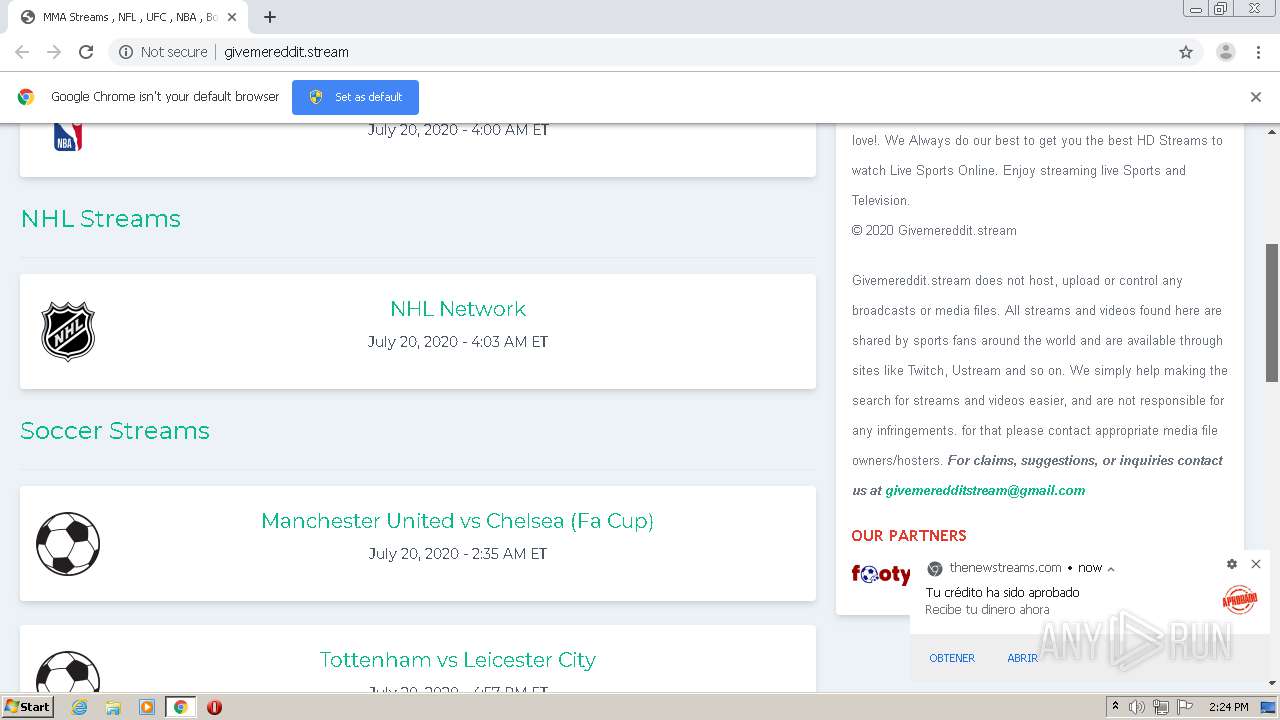Open a new tab with plus button
This screenshot has height=720, width=1280.
tap(270, 17)
